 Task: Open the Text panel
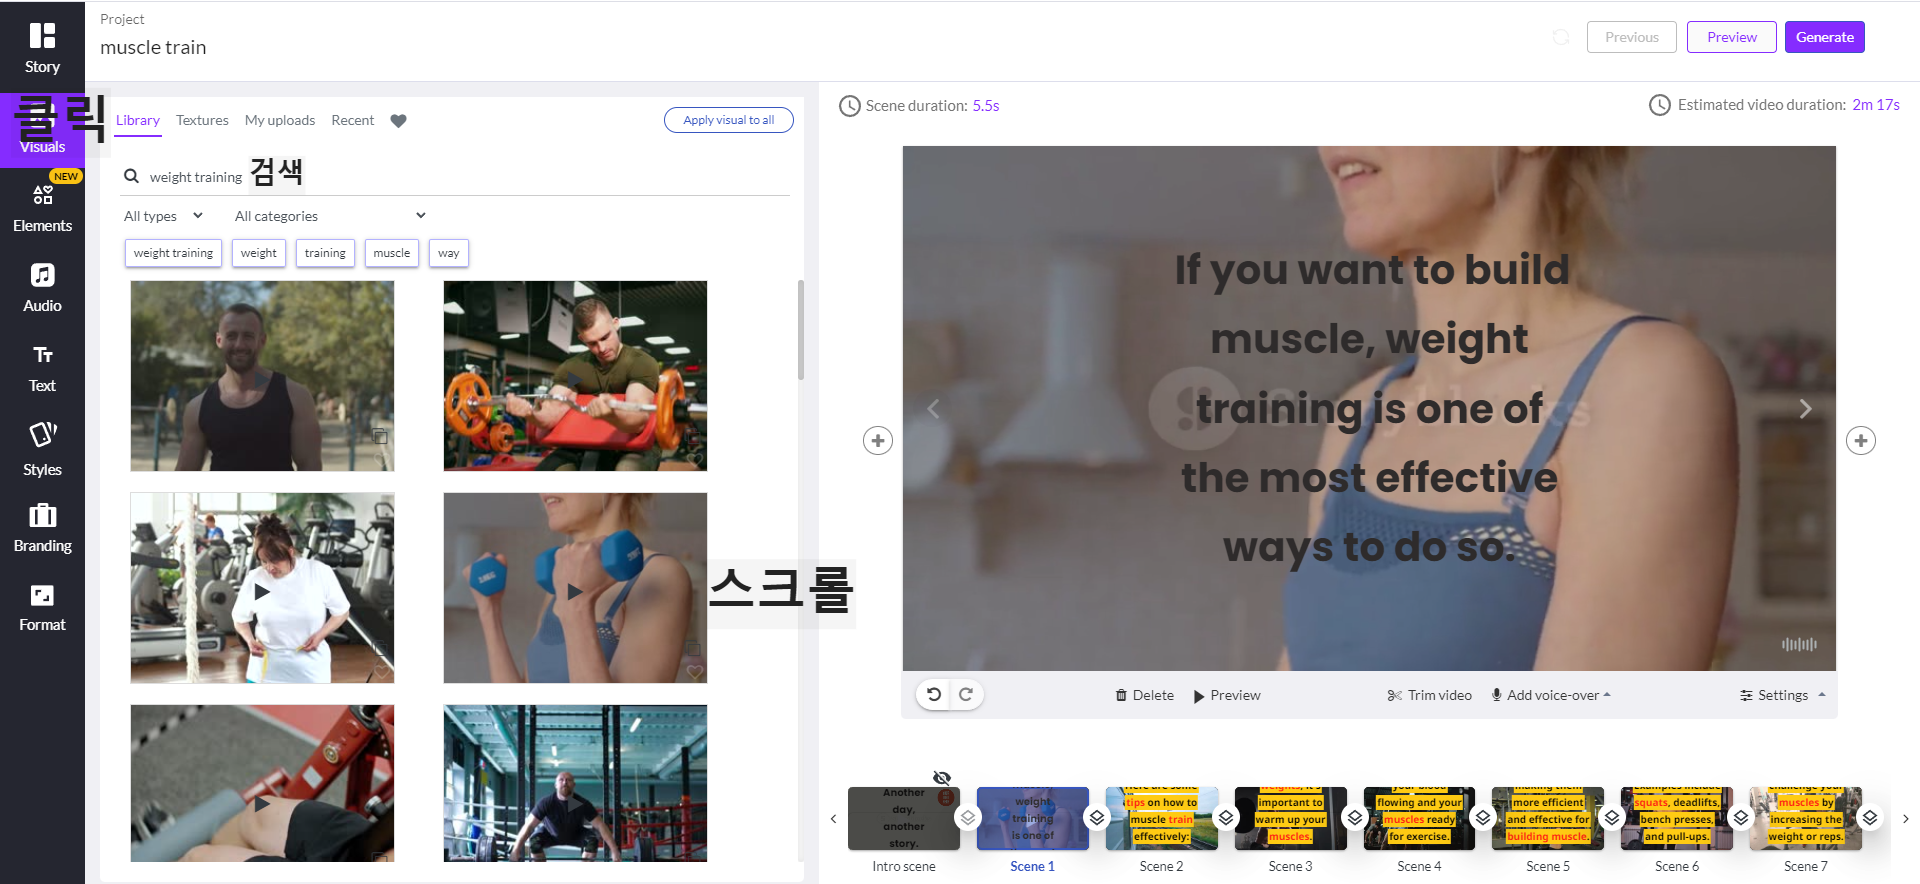[x=42, y=368]
